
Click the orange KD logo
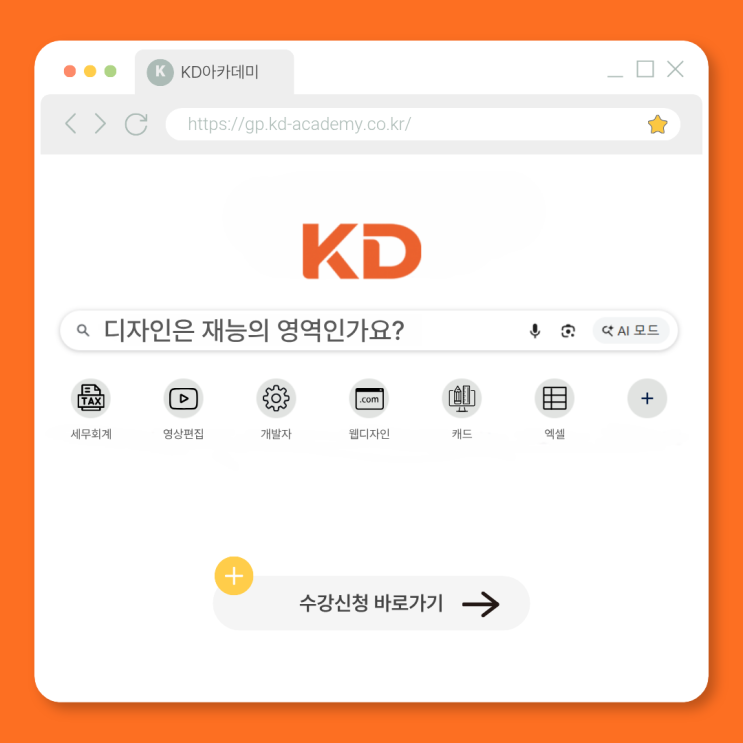(362, 251)
